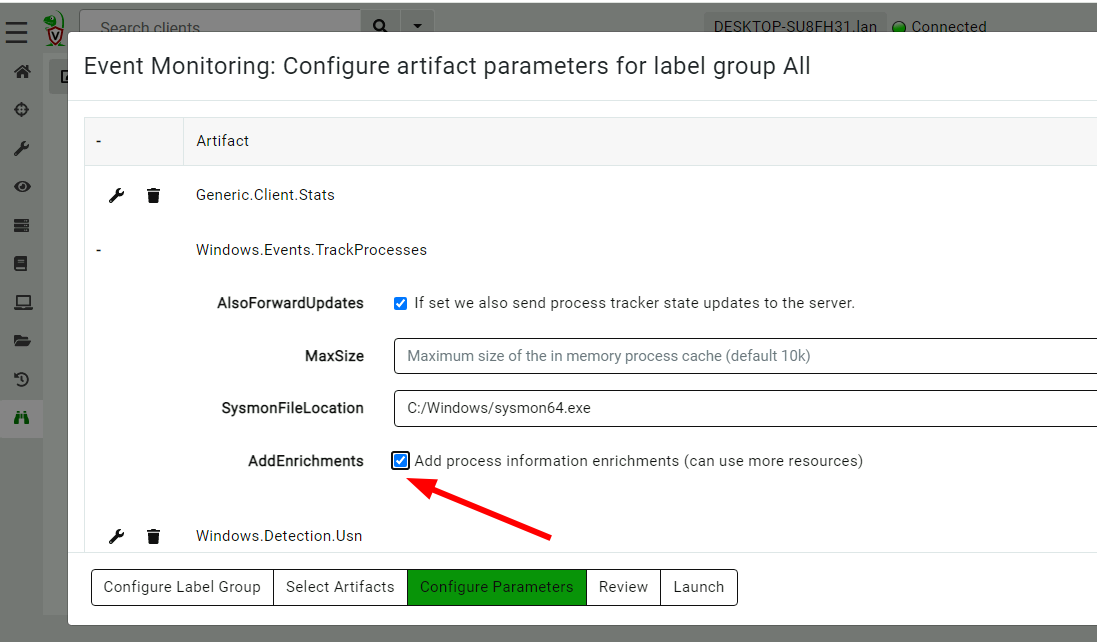Viewport: 1097px width, 642px height.
Task: Open Collected Artifacts via the history icon
Action: click(21, 379)
